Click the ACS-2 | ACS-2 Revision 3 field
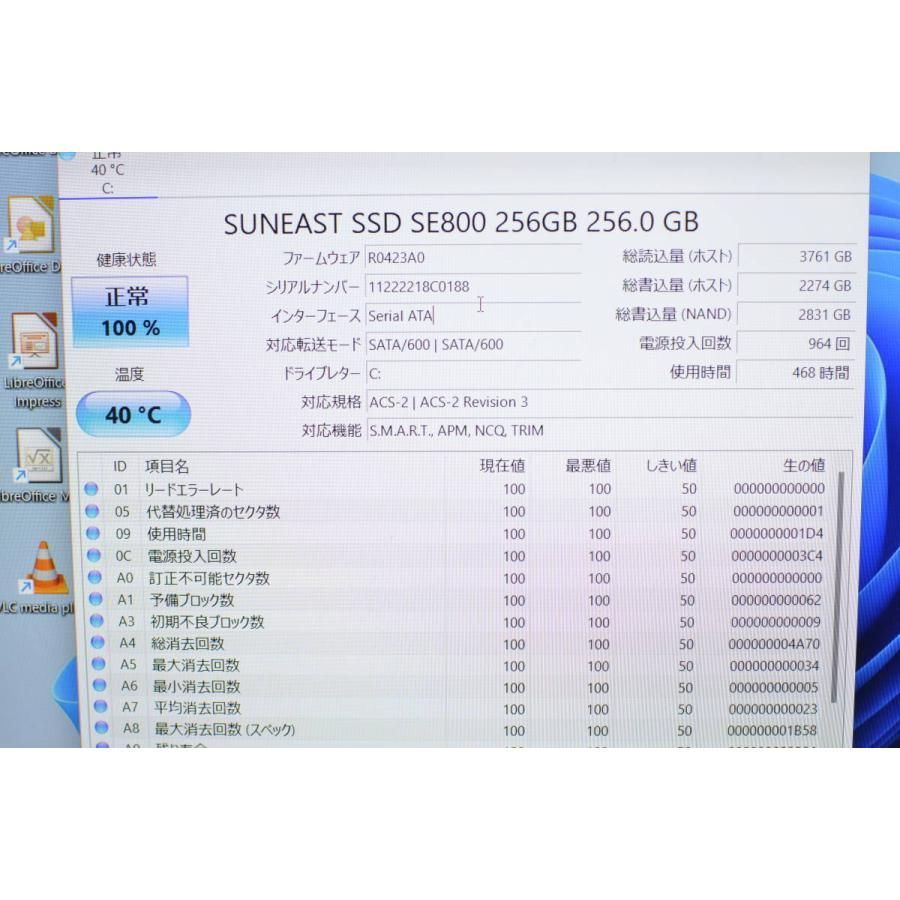The width and height of the screenshot is (900, 900). click(610, 402)
